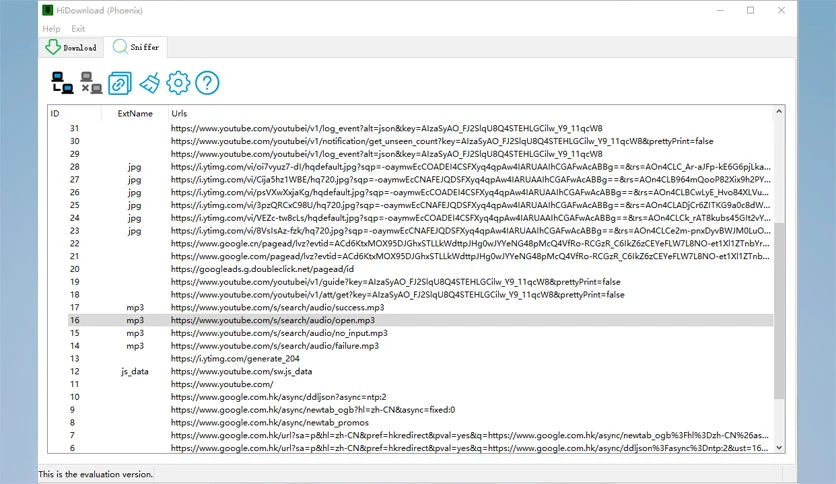
Task: Click the HiDownload app icon in title bar
Action: (x=47, y=10)
